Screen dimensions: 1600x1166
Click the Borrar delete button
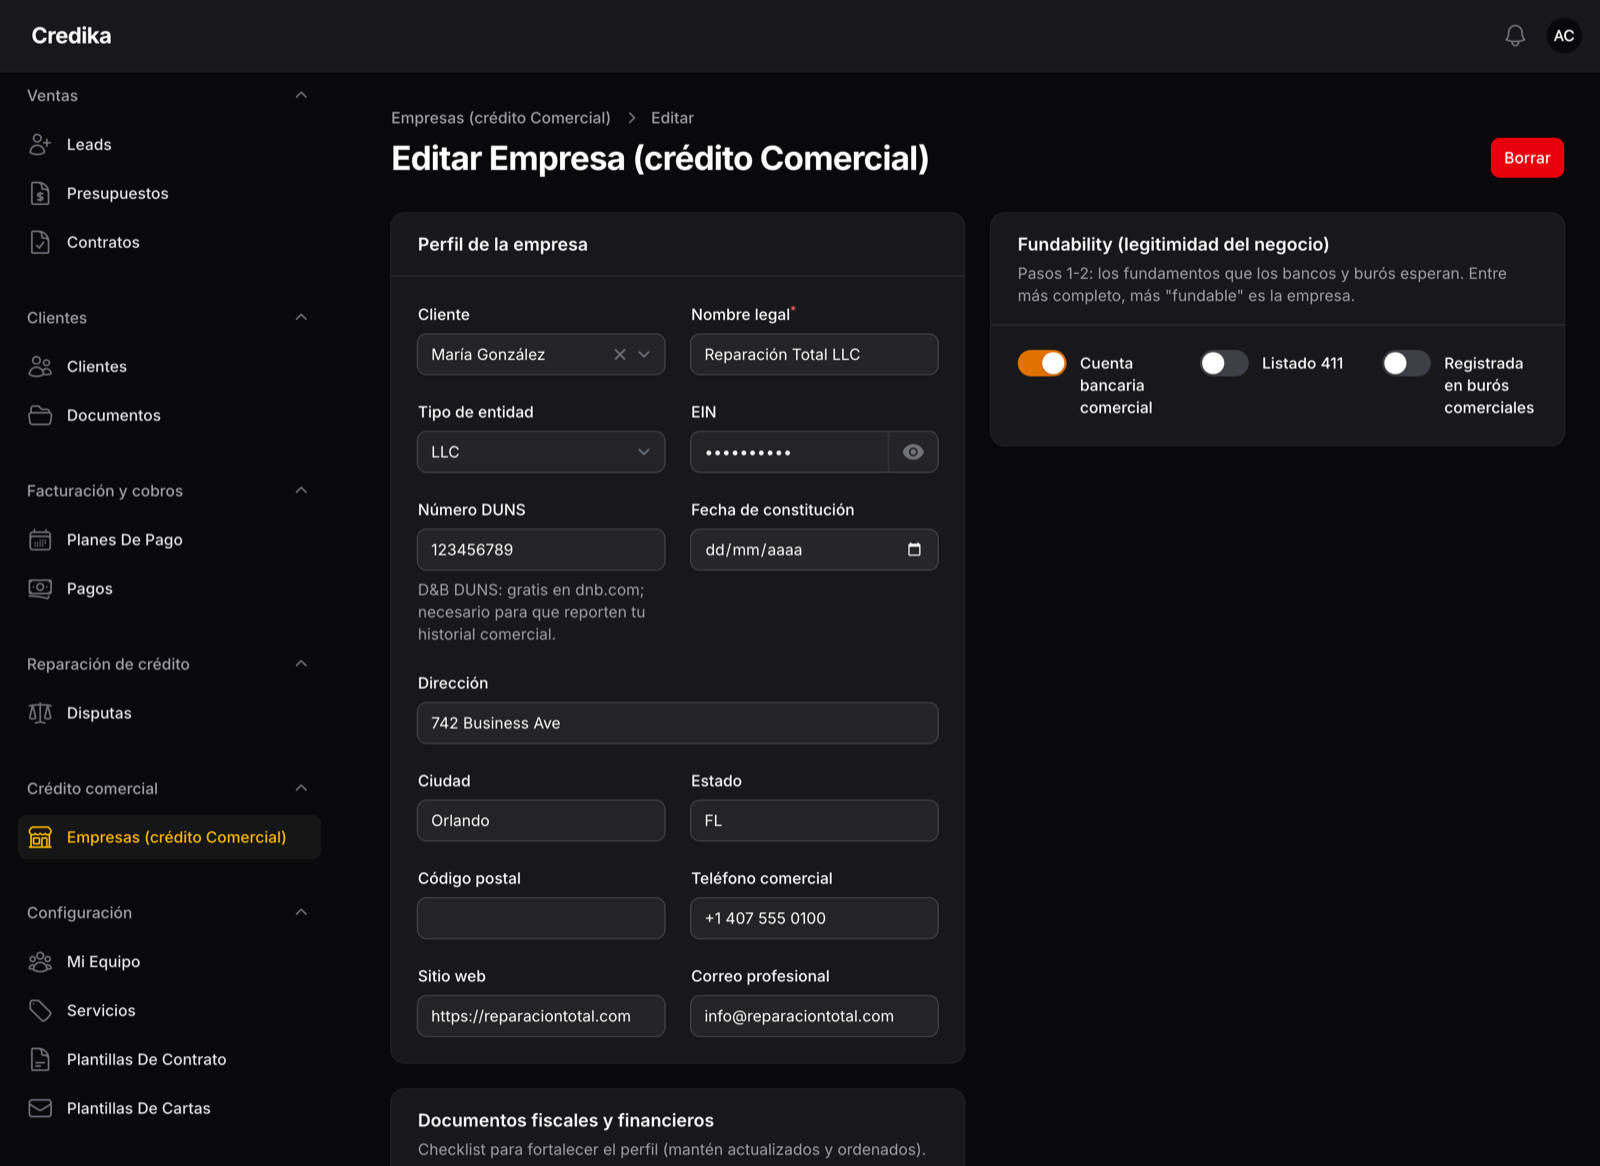click(1527, 158)
